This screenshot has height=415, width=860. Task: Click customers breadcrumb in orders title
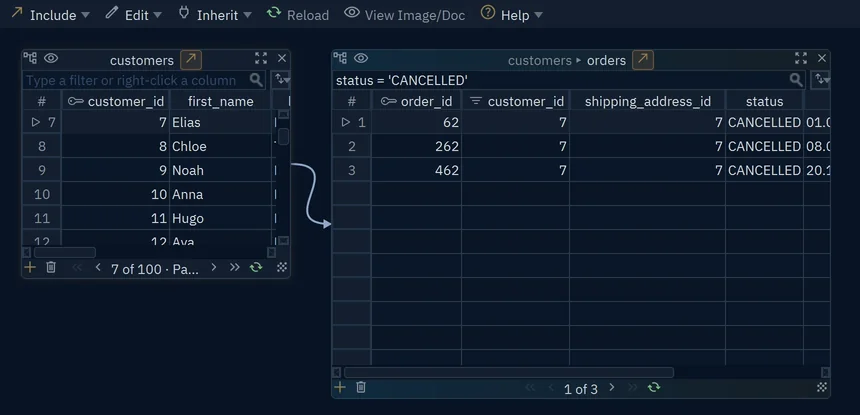point(540,60)
